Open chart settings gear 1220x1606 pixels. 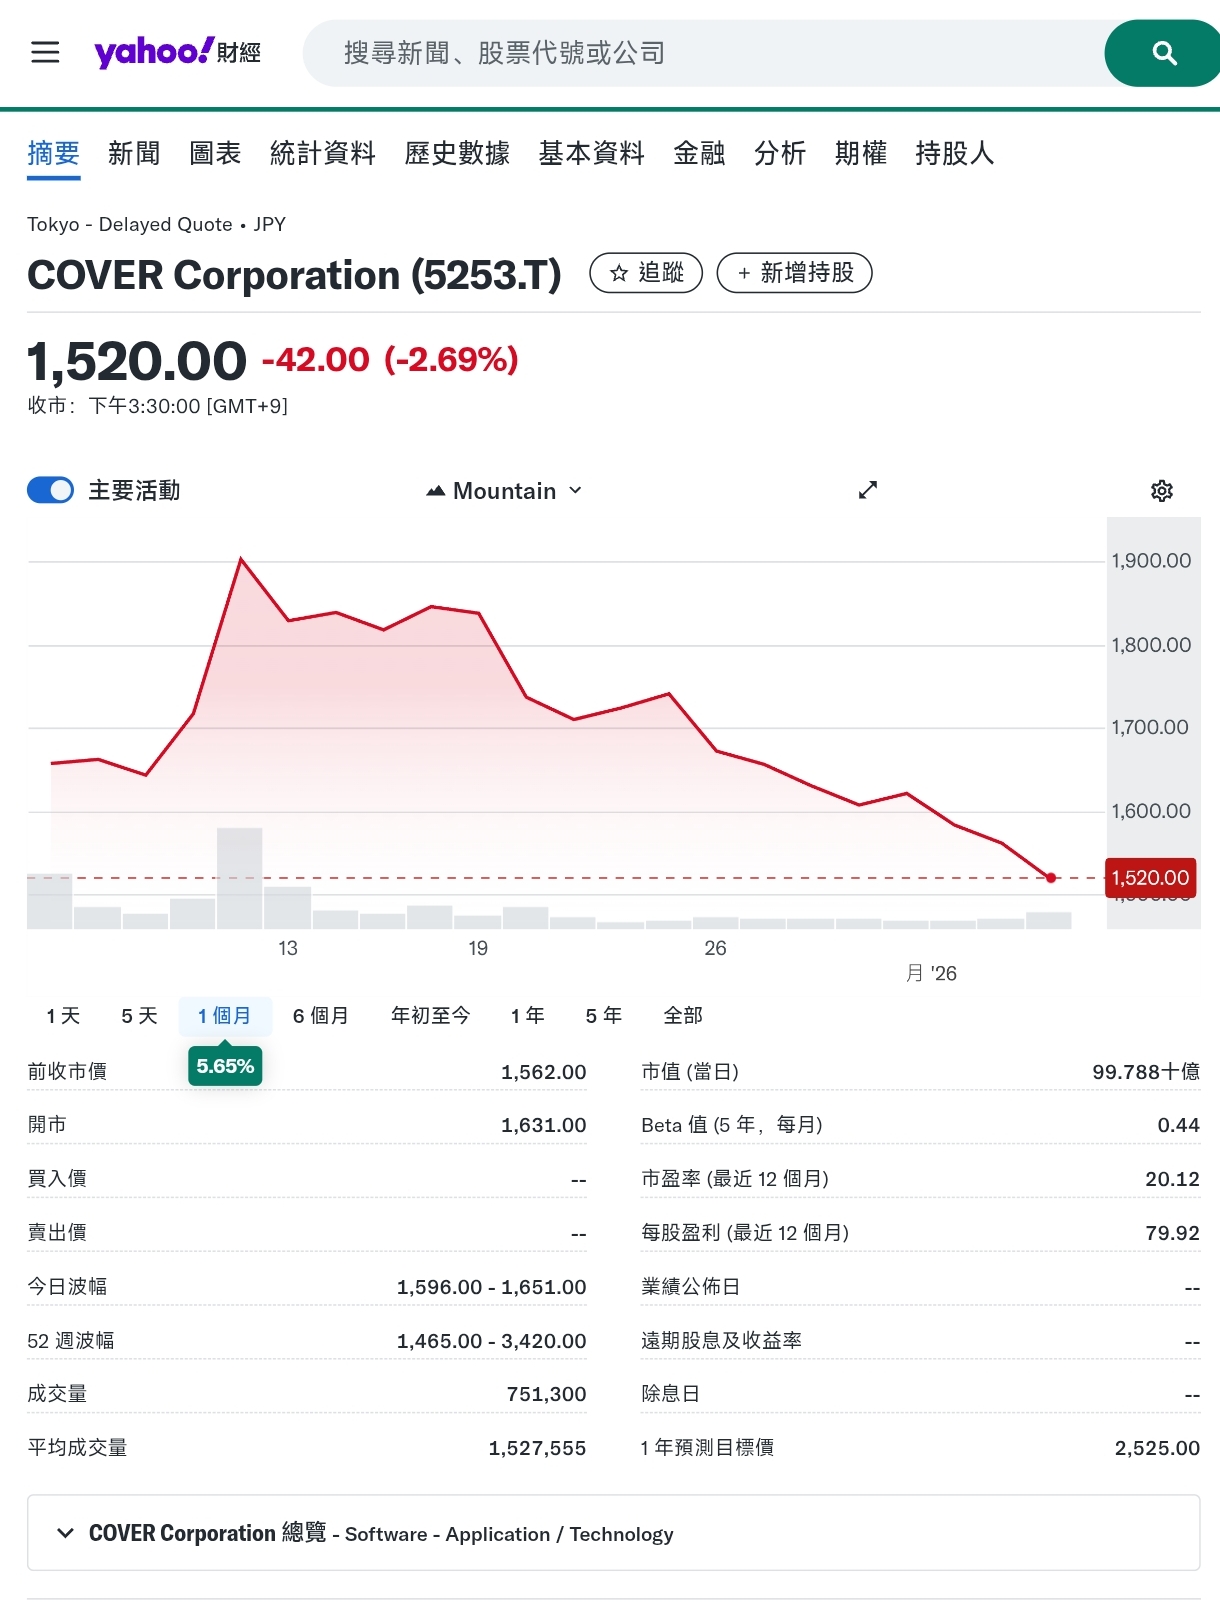[1161, 491]
